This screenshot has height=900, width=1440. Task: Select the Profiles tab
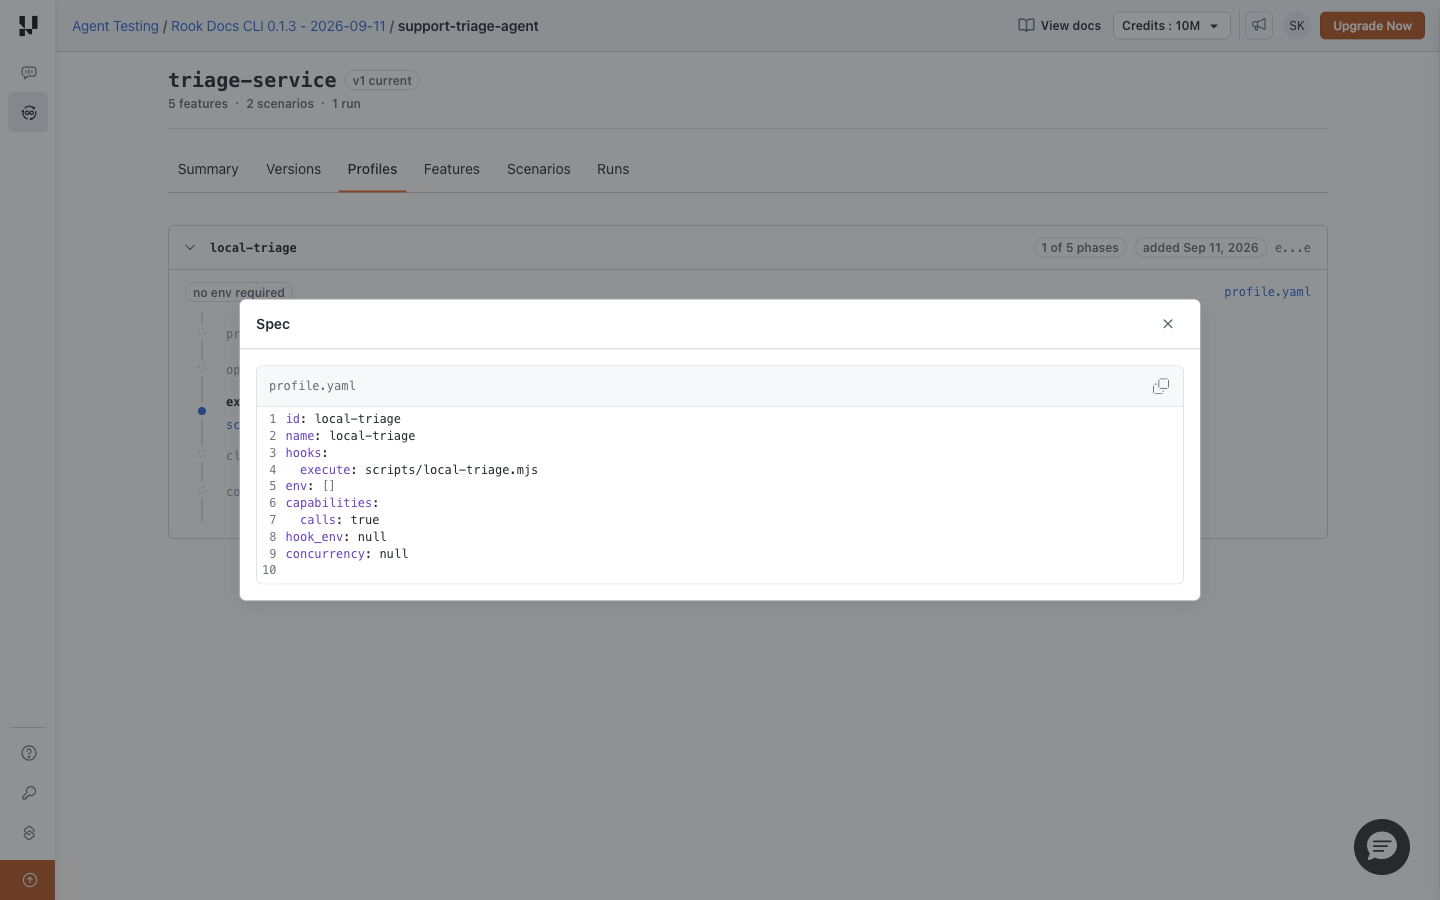tap(372, 169)
